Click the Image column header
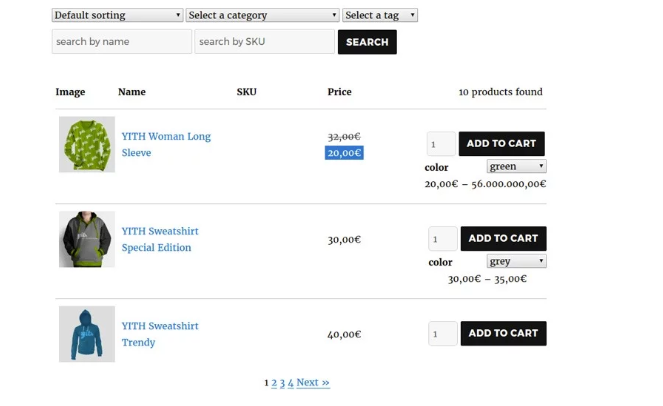The image size is (663, 406). 70,92
